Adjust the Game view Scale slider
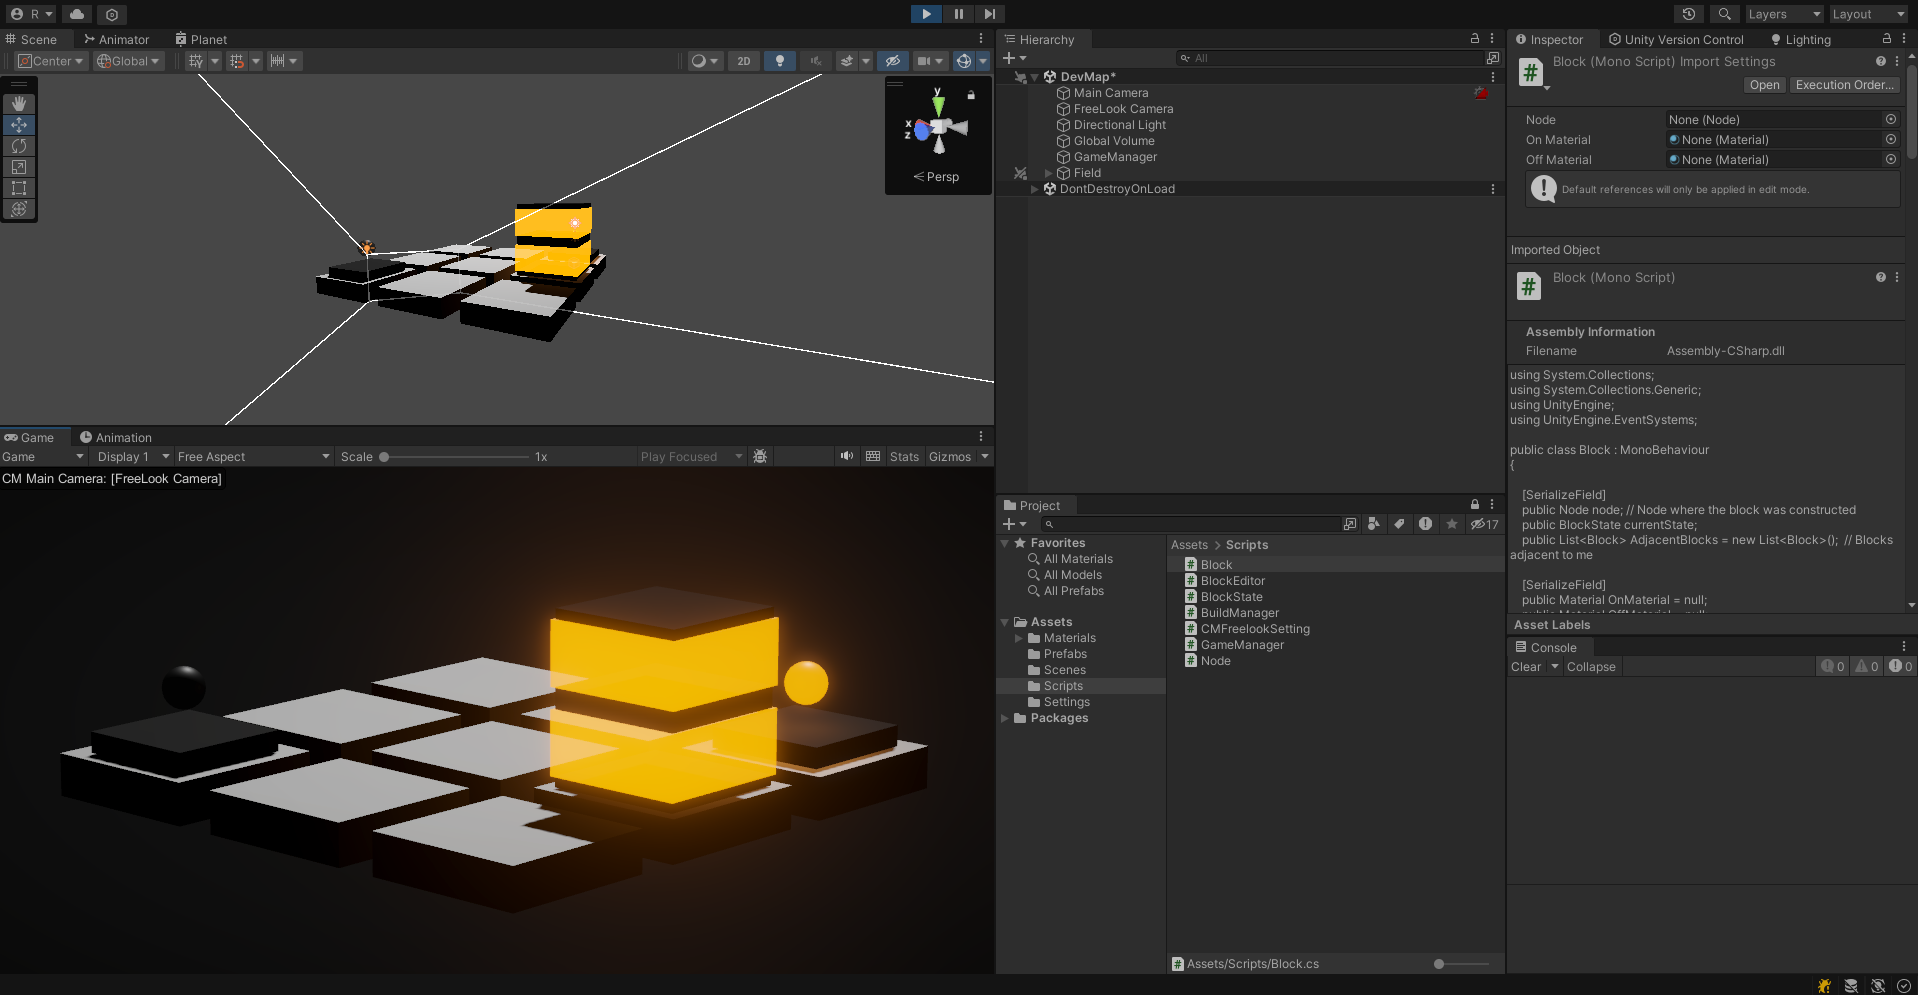The height and width of the screenshot is (995, 1918). pyautogui.click(x=384, y=457)
